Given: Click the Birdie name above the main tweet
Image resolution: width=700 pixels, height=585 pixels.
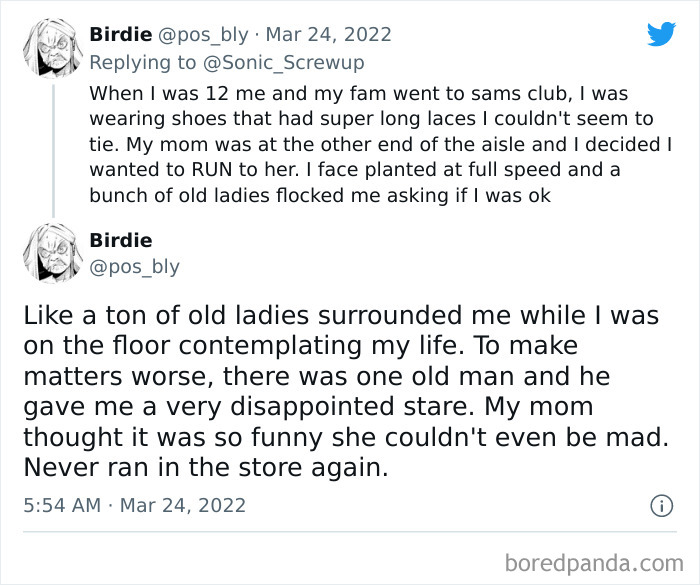Looking at the screenshot, I should 121,240.
